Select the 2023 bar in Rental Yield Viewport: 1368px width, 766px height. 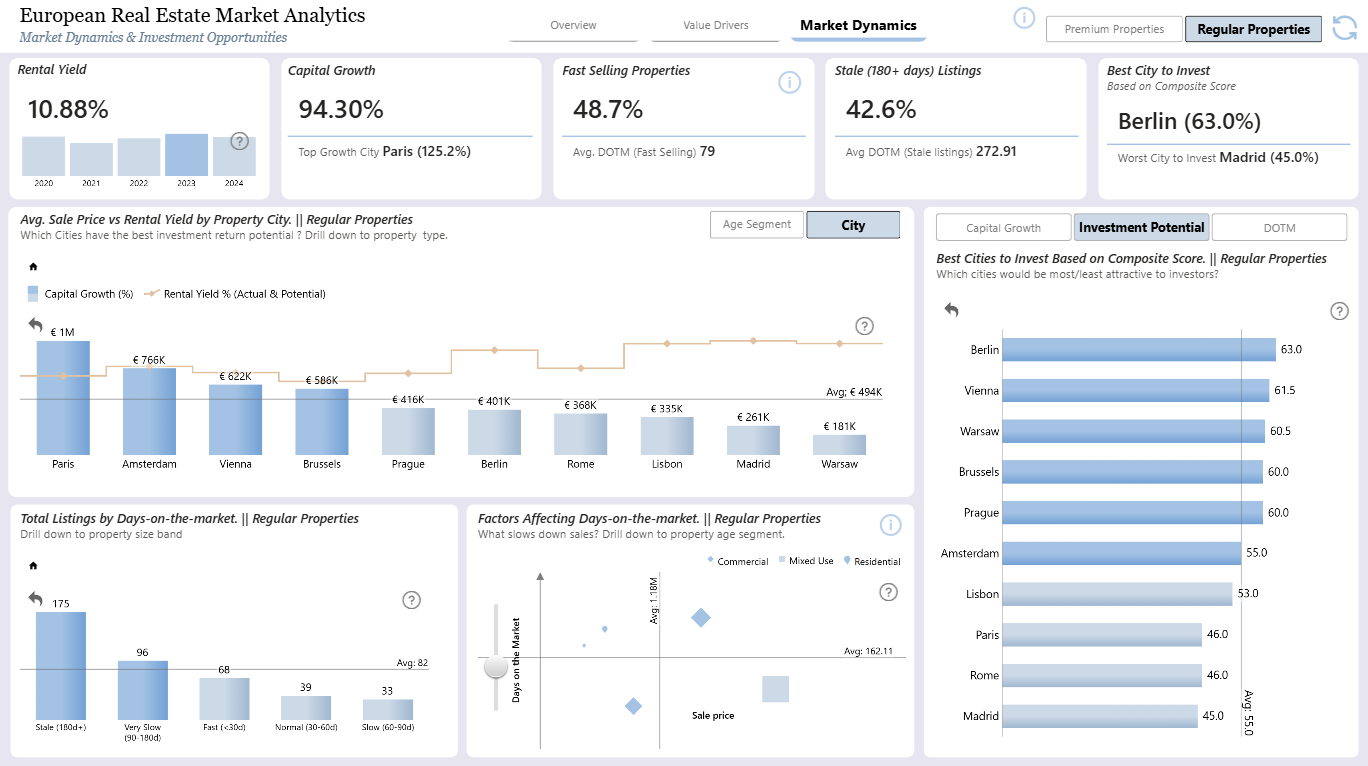coord(187,155)
